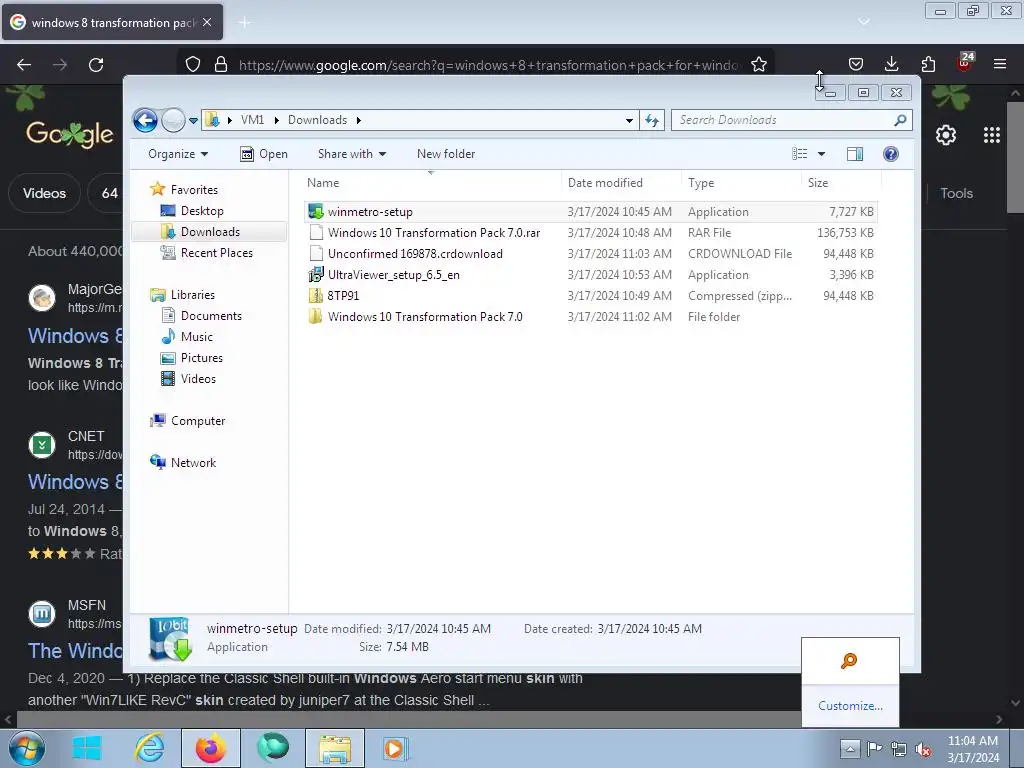Sort files by Type column
The width and height of the screenshot is (1024, 768).
point(741,183)
